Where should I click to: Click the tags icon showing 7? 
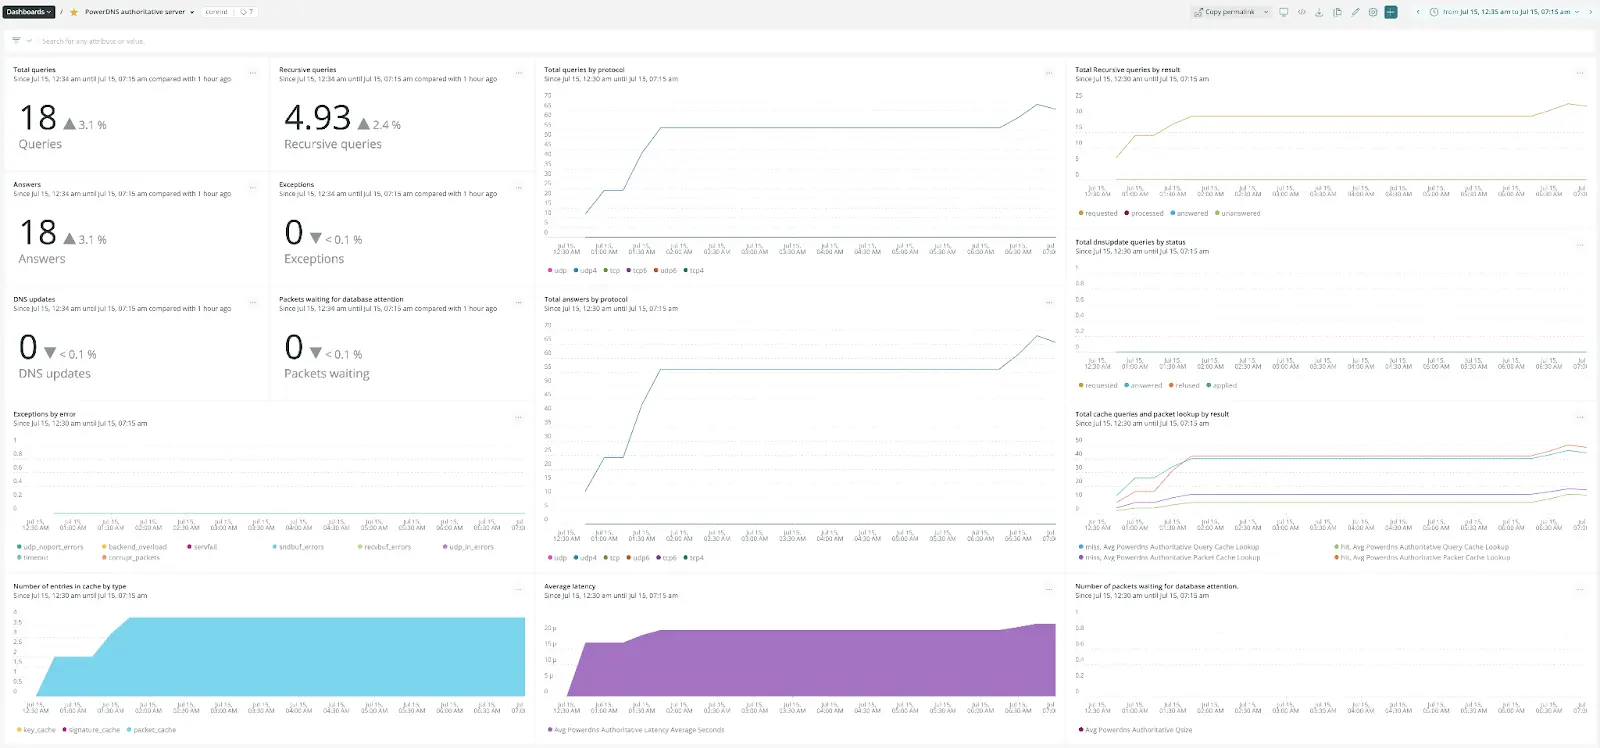(x=247, y=12)
